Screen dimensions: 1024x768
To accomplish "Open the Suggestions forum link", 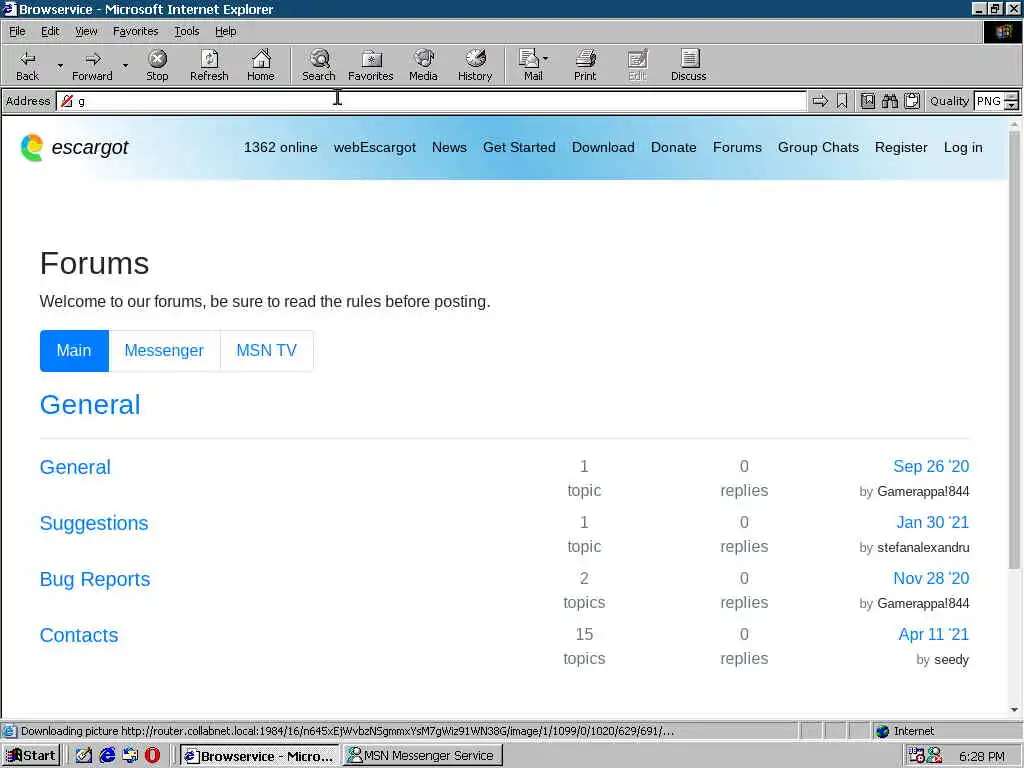I will [x=94, y=523].
